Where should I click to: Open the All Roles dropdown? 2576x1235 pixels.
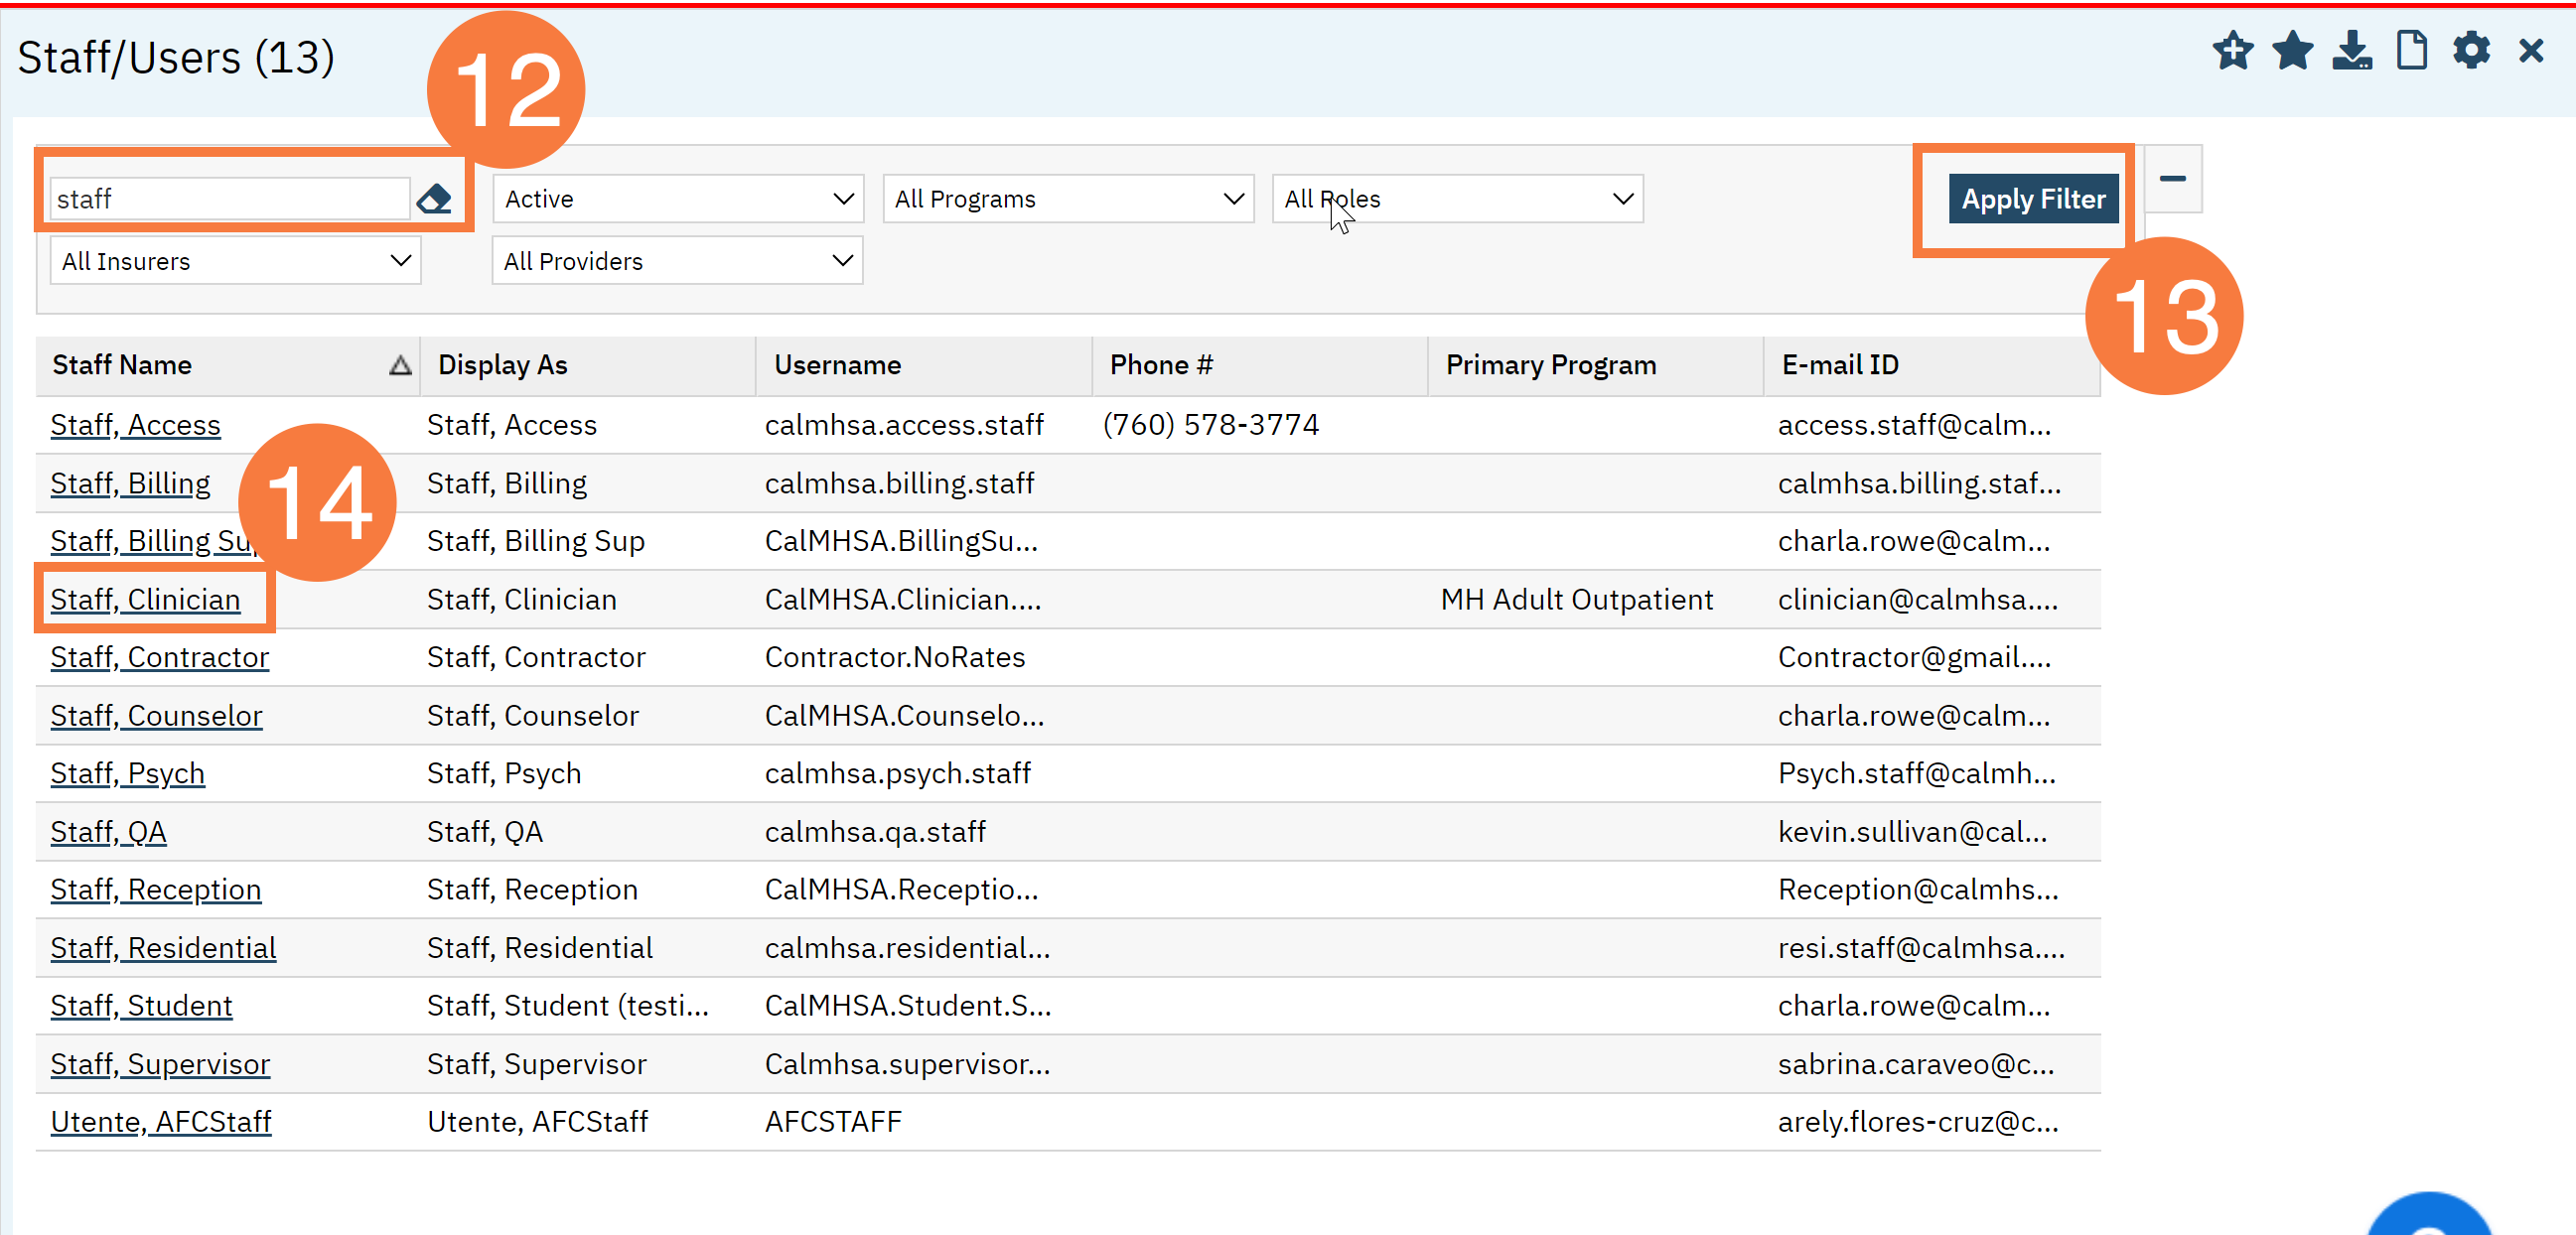(1457, 199)
